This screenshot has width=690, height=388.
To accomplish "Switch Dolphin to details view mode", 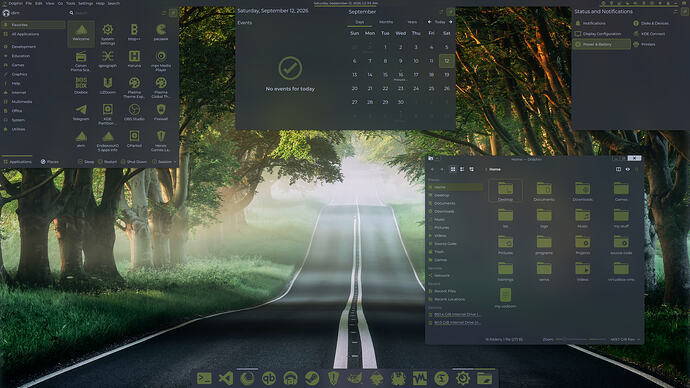I will click(471, 169).
